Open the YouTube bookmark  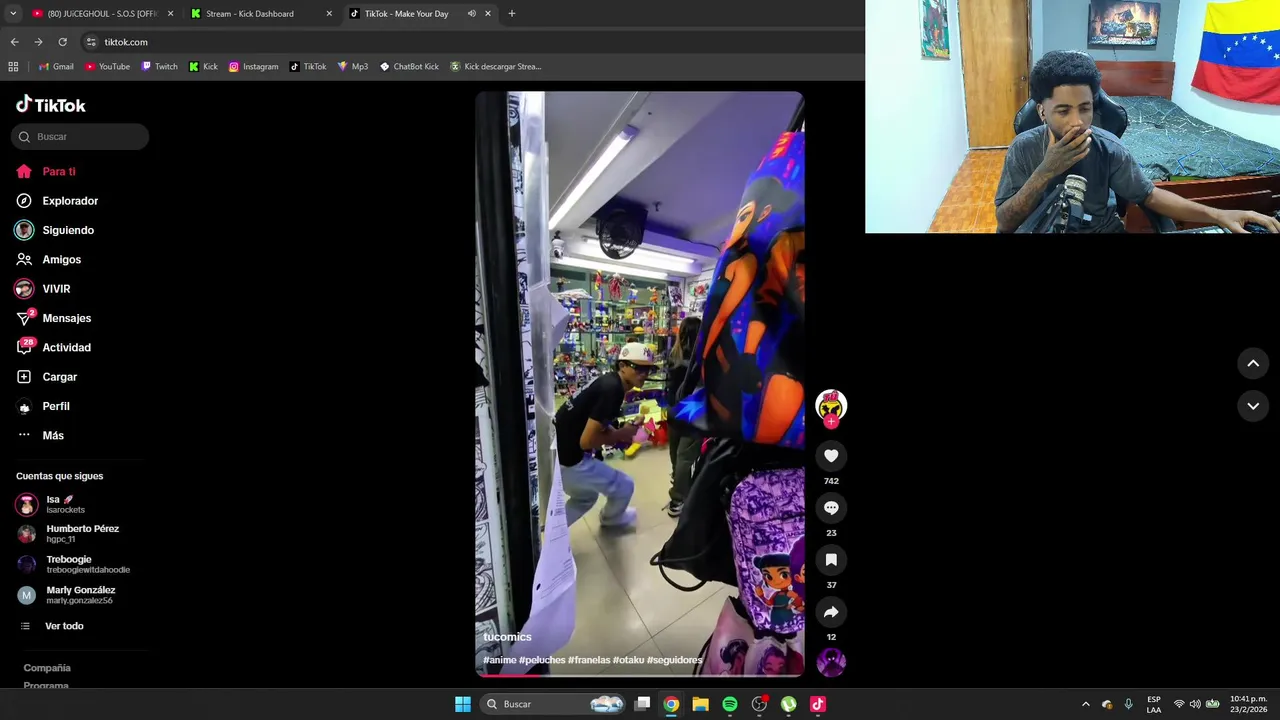pos(107,67)
